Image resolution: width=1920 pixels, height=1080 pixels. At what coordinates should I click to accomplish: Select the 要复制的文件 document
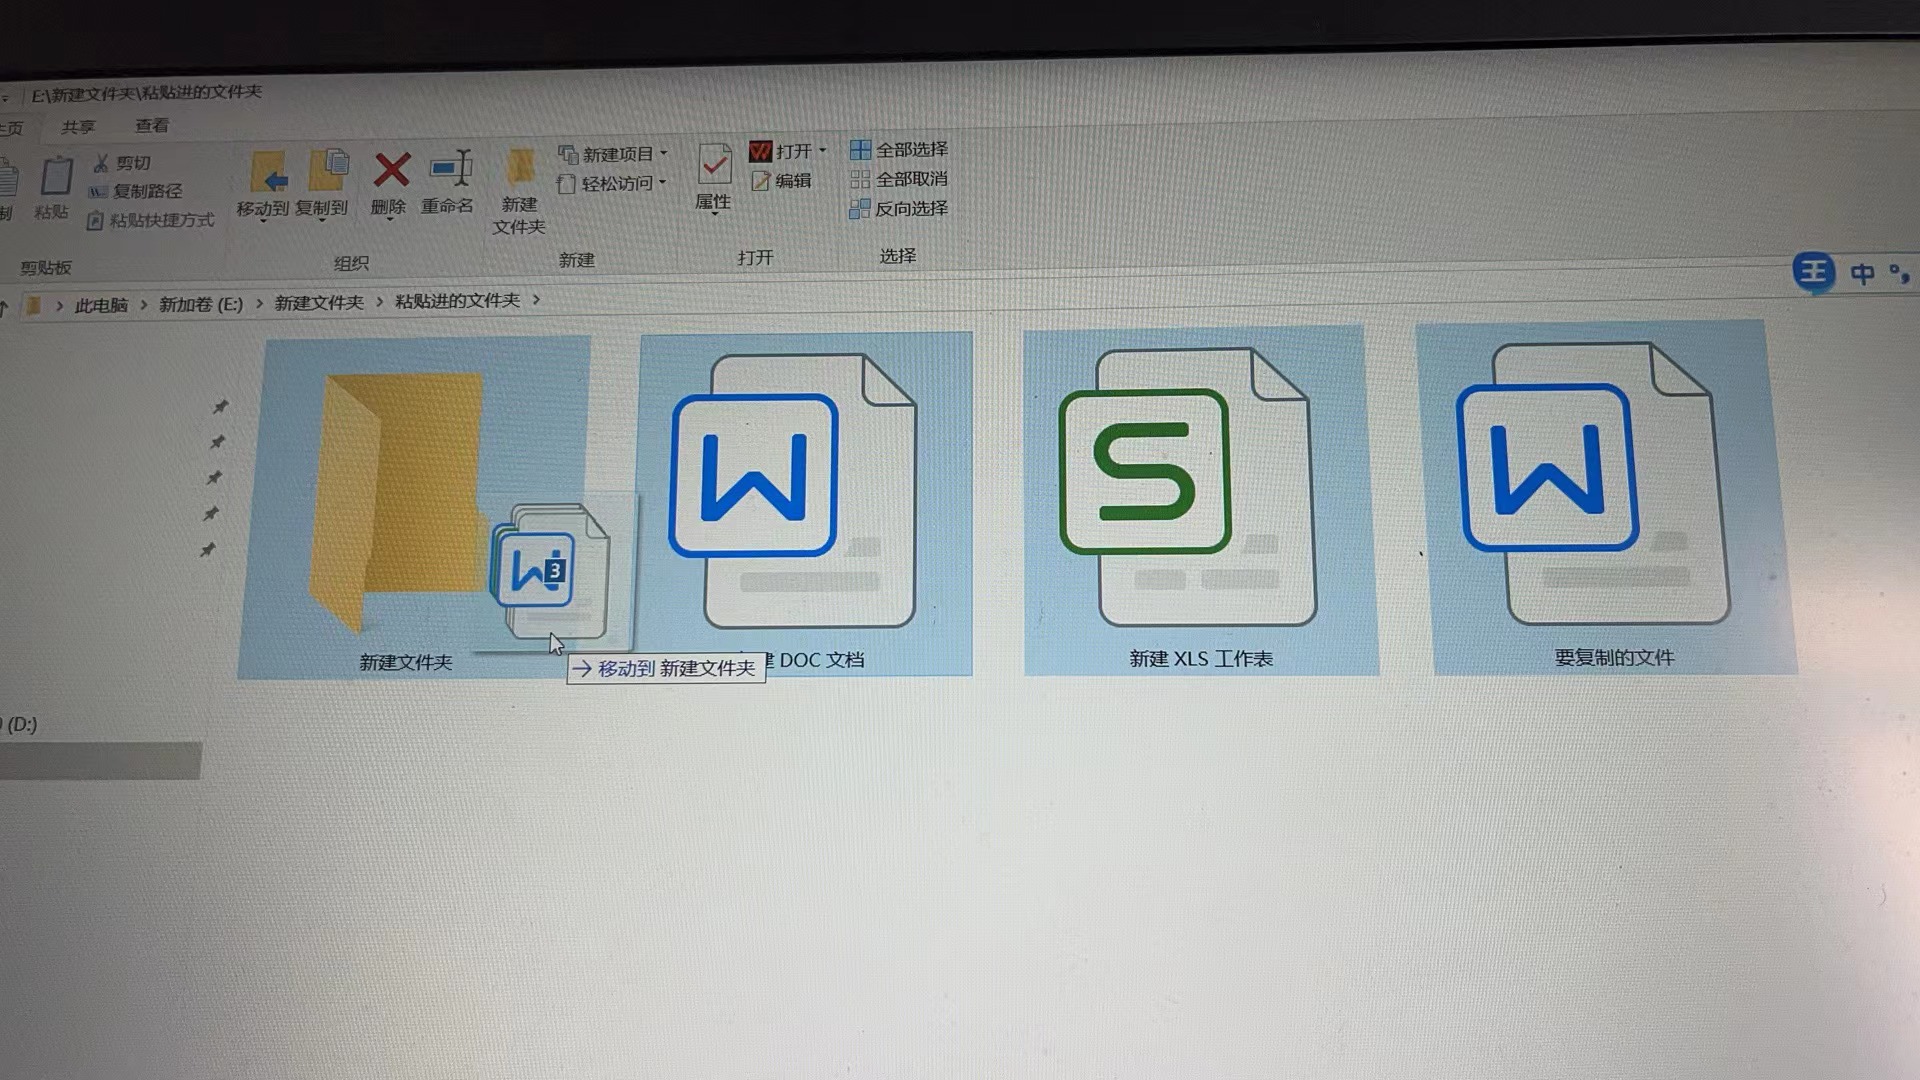tap(1608, 498)
